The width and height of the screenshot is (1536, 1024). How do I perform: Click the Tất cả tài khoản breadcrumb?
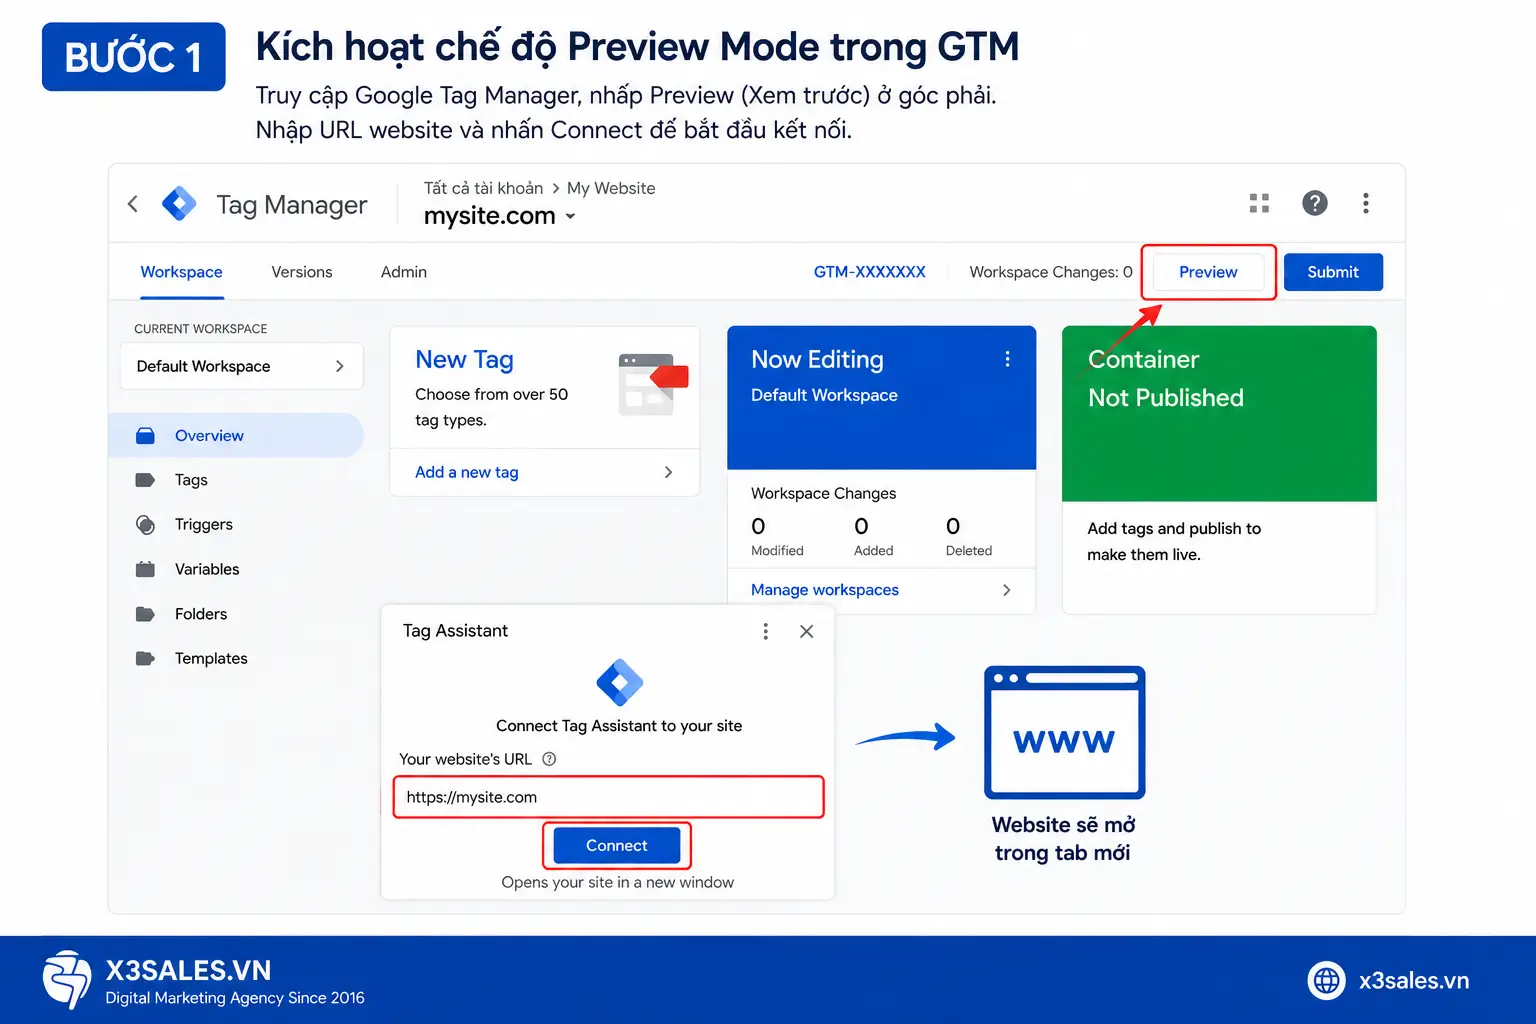(x=484, y=188)
